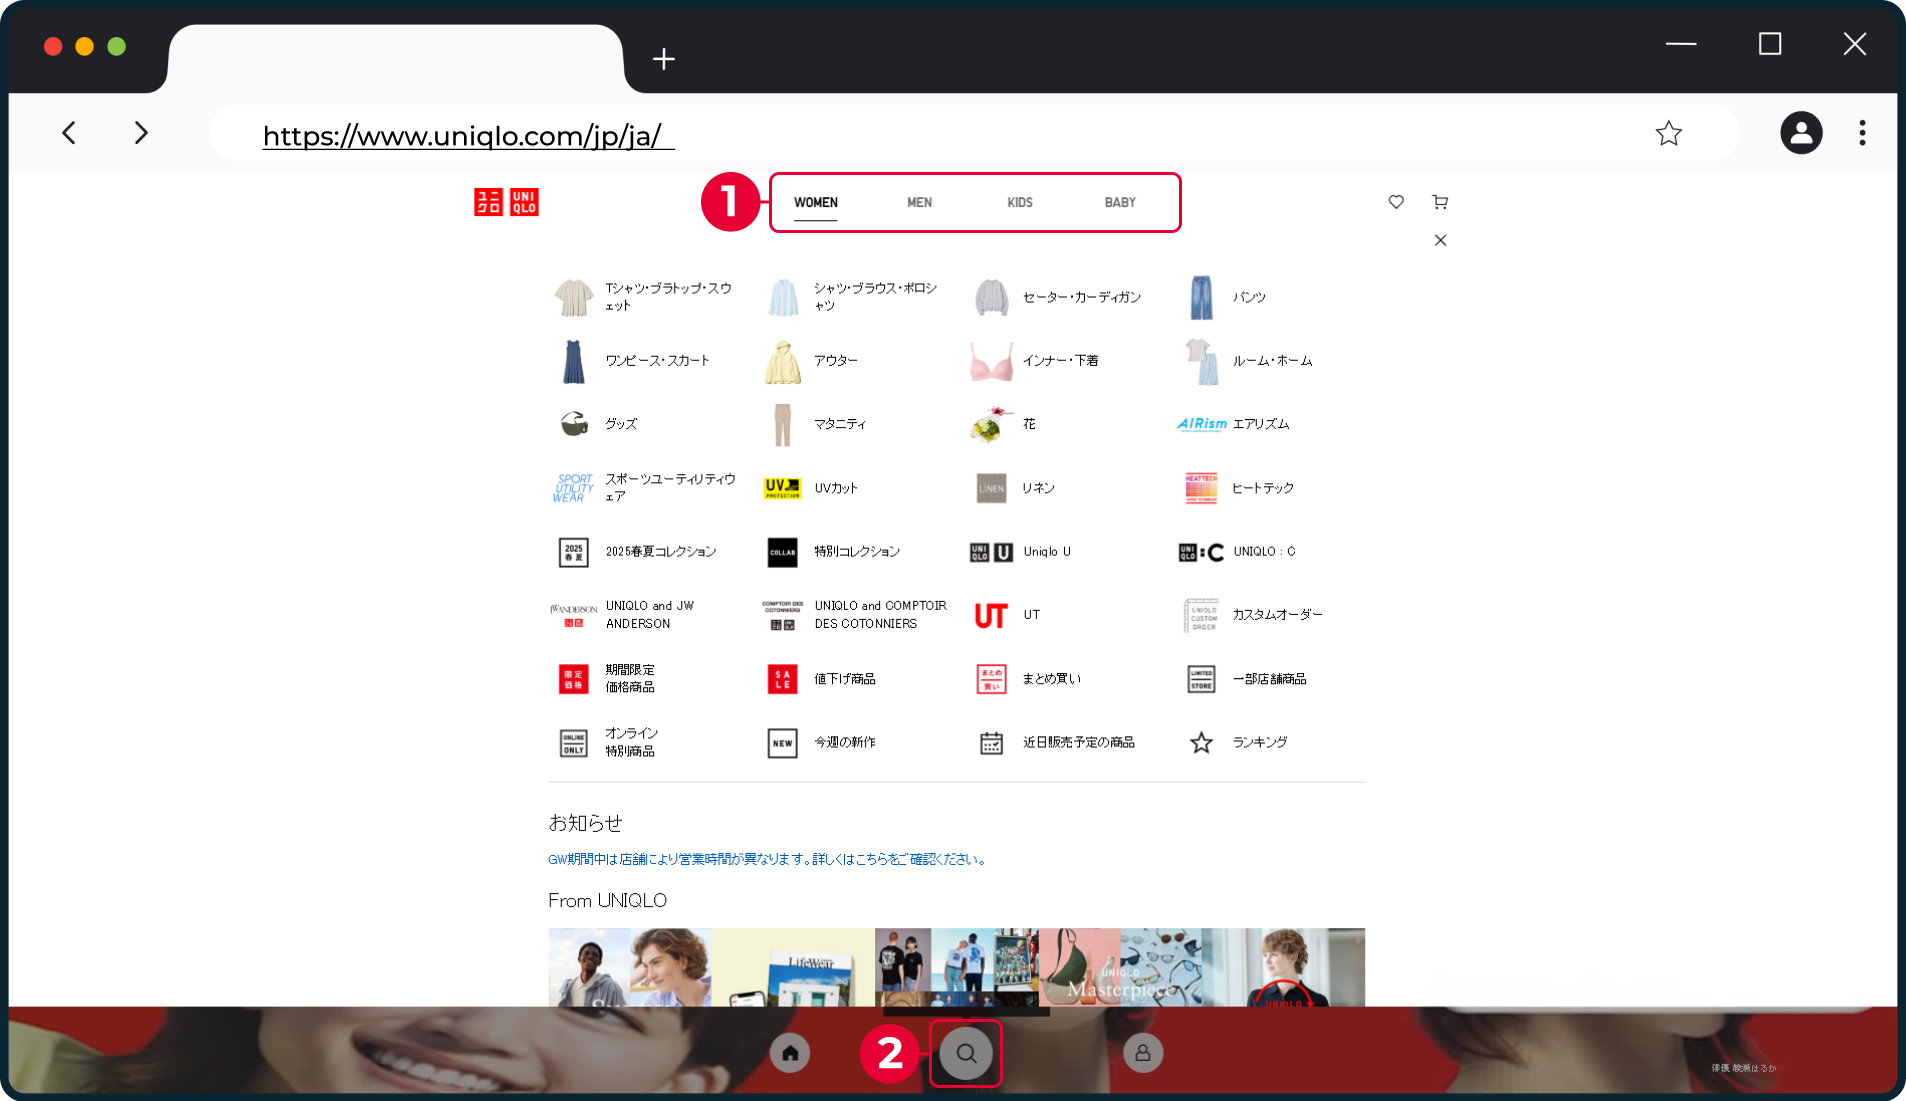Select the BABY tab
Viewport: 1906px width, 1101px height.
[1120, 202]
